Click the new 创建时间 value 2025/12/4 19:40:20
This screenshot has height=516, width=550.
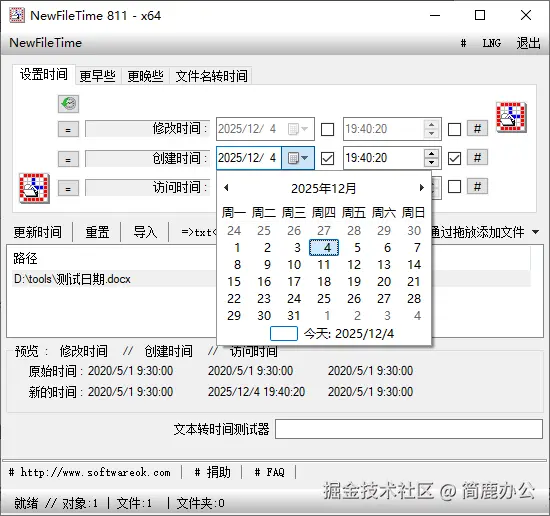pyautogui.click(x=256, y=391)
